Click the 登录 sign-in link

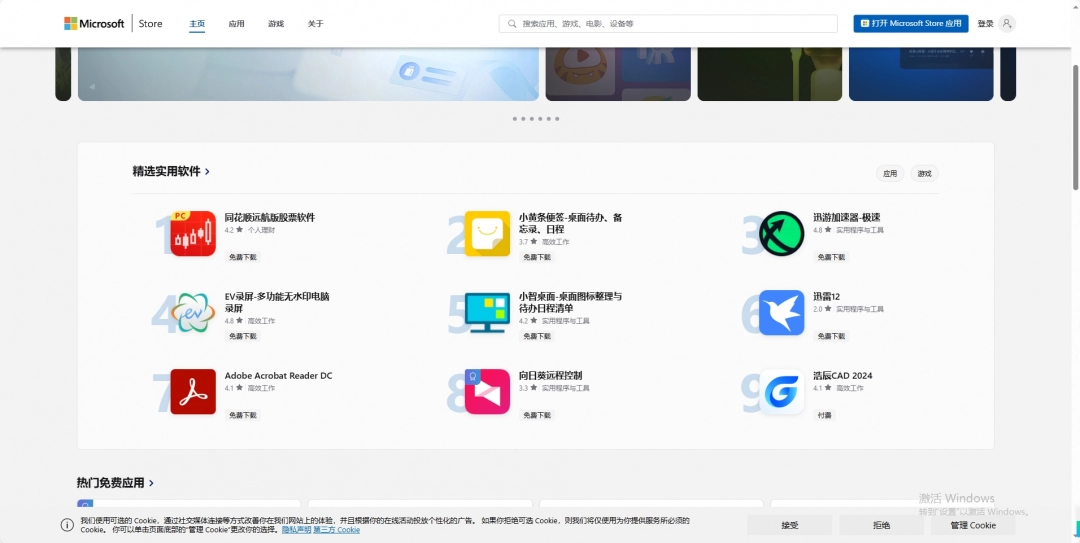point(985,23)
